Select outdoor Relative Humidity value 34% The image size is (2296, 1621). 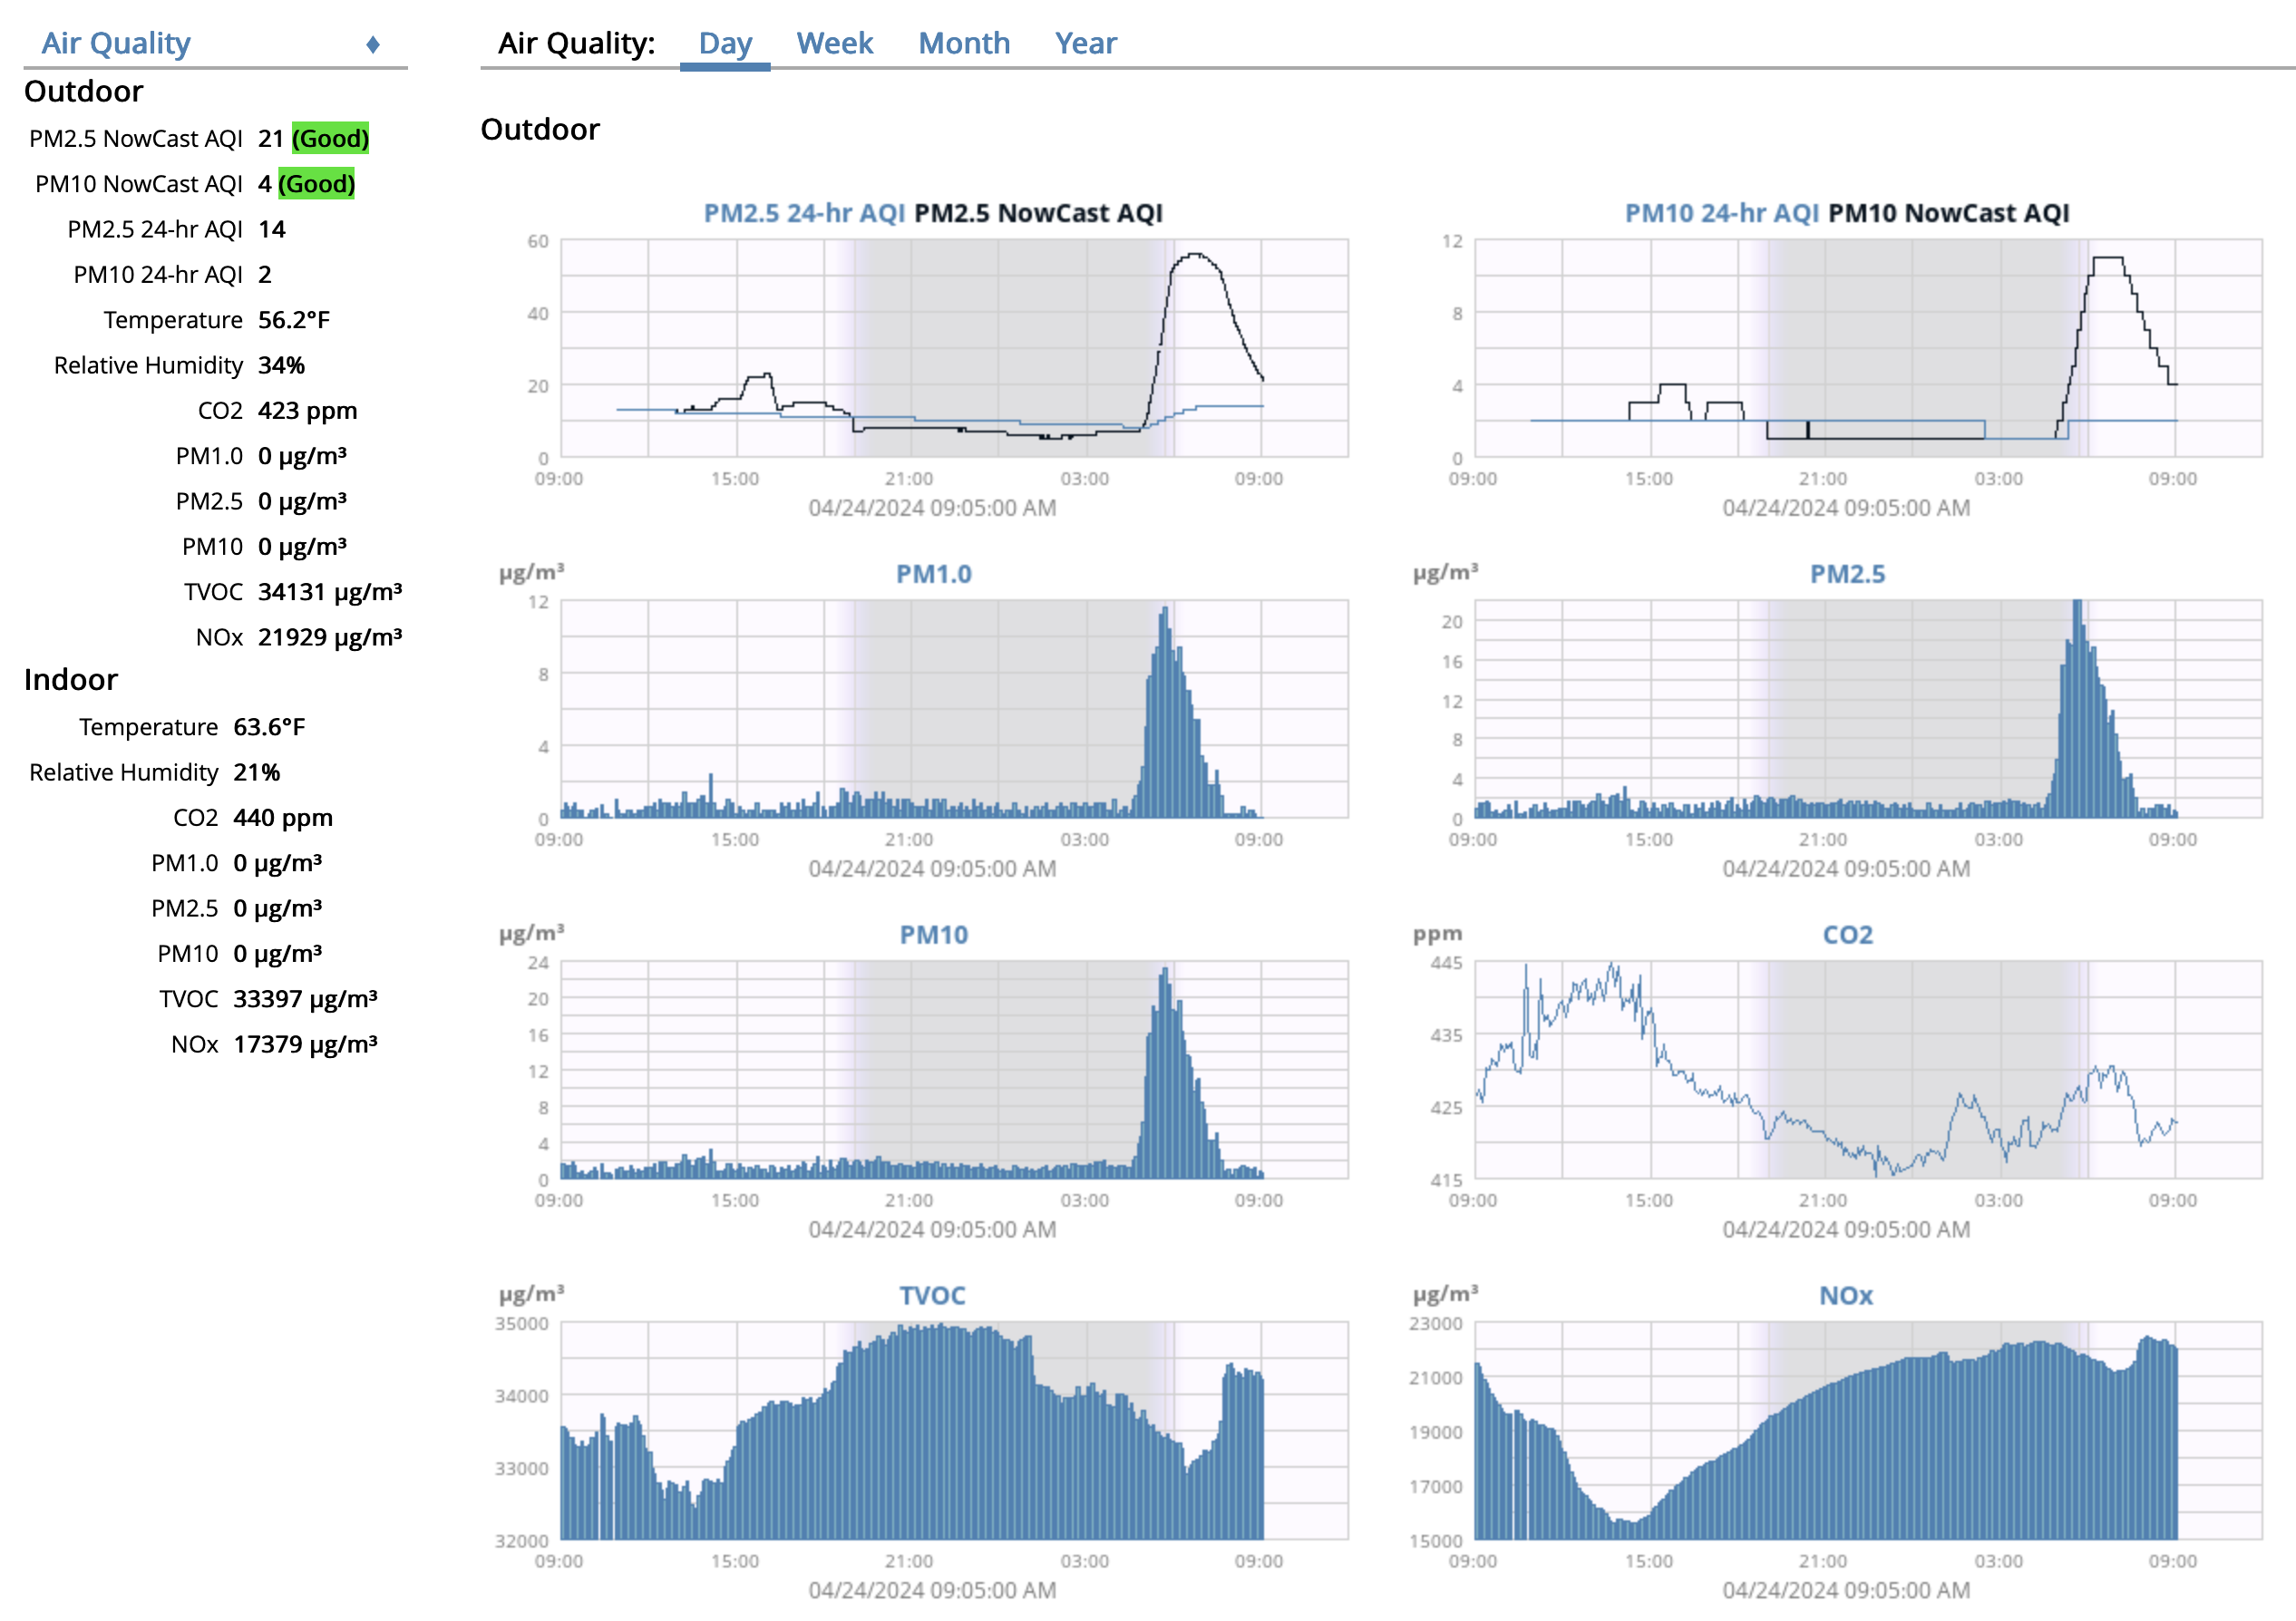click(281, 365)
